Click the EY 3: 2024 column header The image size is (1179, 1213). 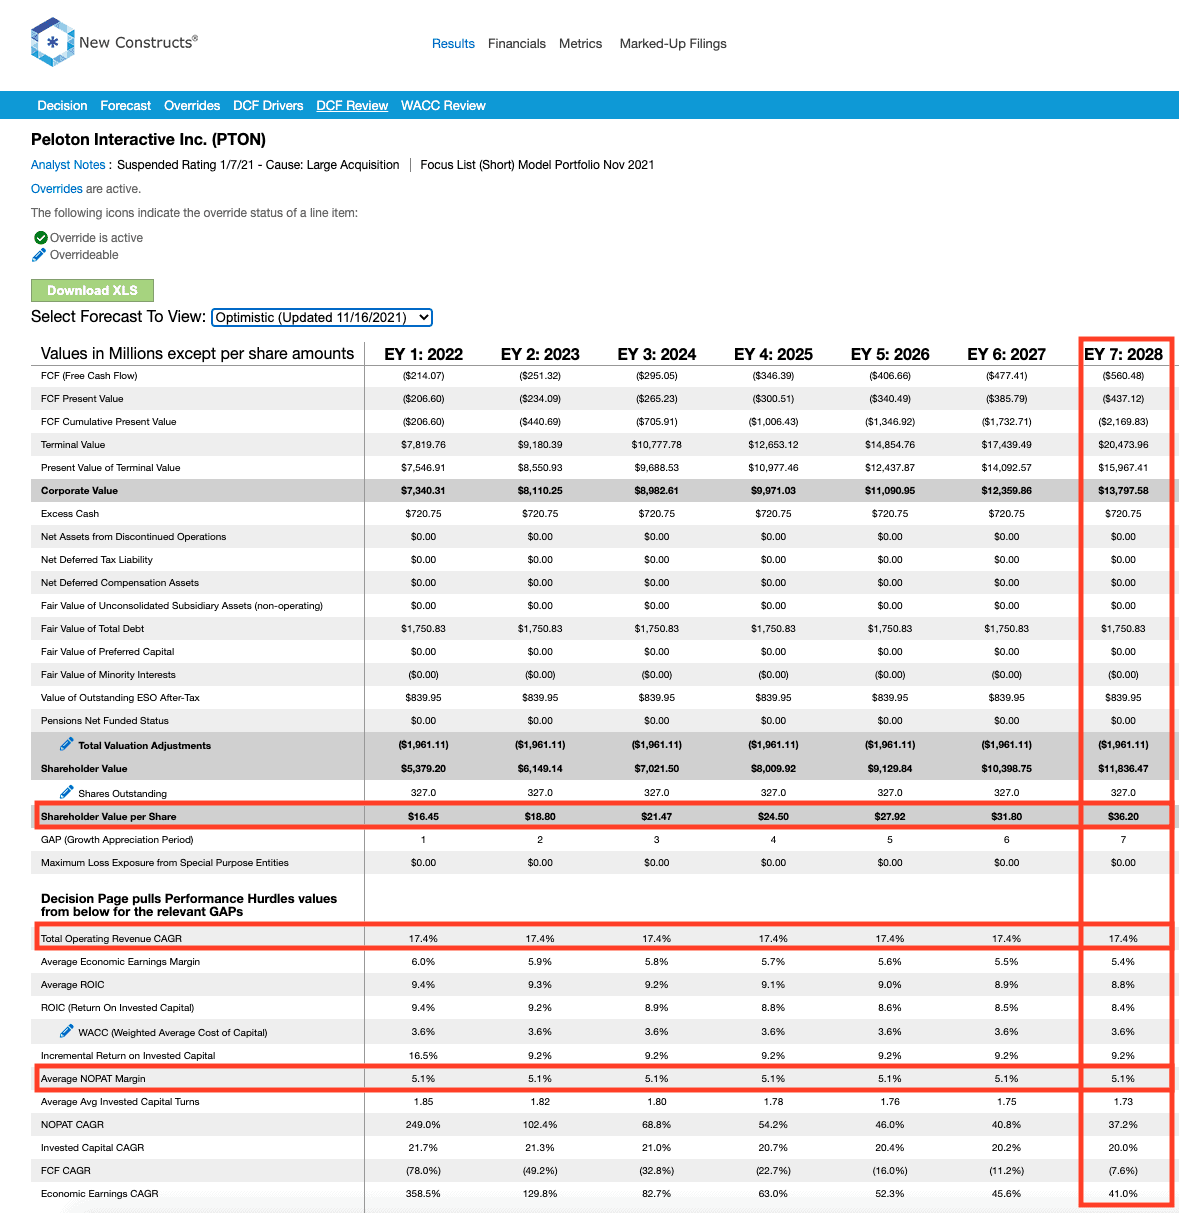coord(657,354)
